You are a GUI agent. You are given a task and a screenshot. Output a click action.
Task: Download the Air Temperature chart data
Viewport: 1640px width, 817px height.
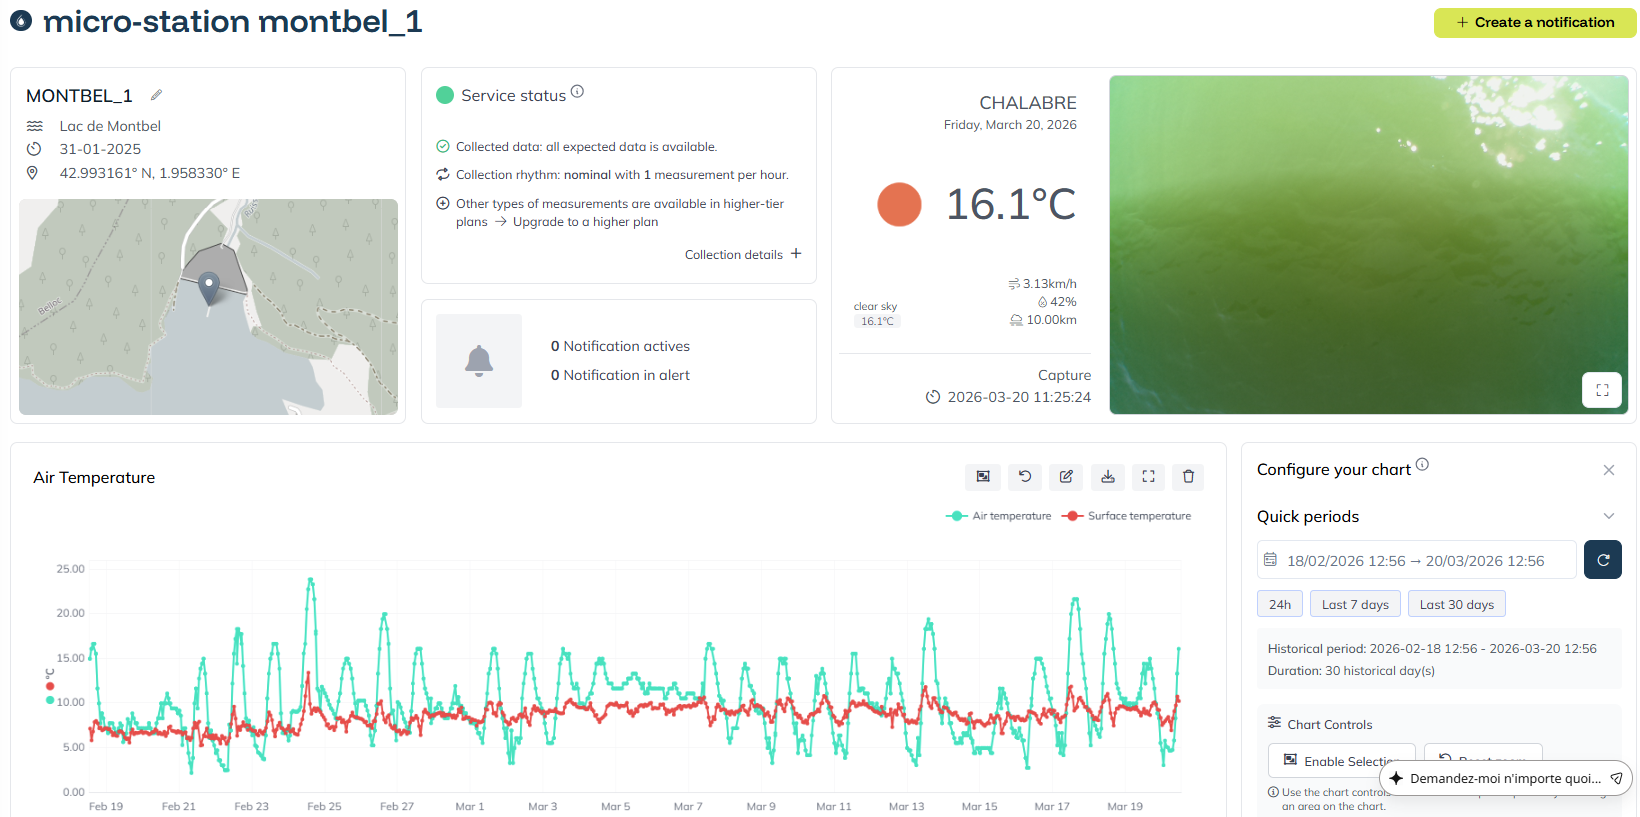point(1107,477)
